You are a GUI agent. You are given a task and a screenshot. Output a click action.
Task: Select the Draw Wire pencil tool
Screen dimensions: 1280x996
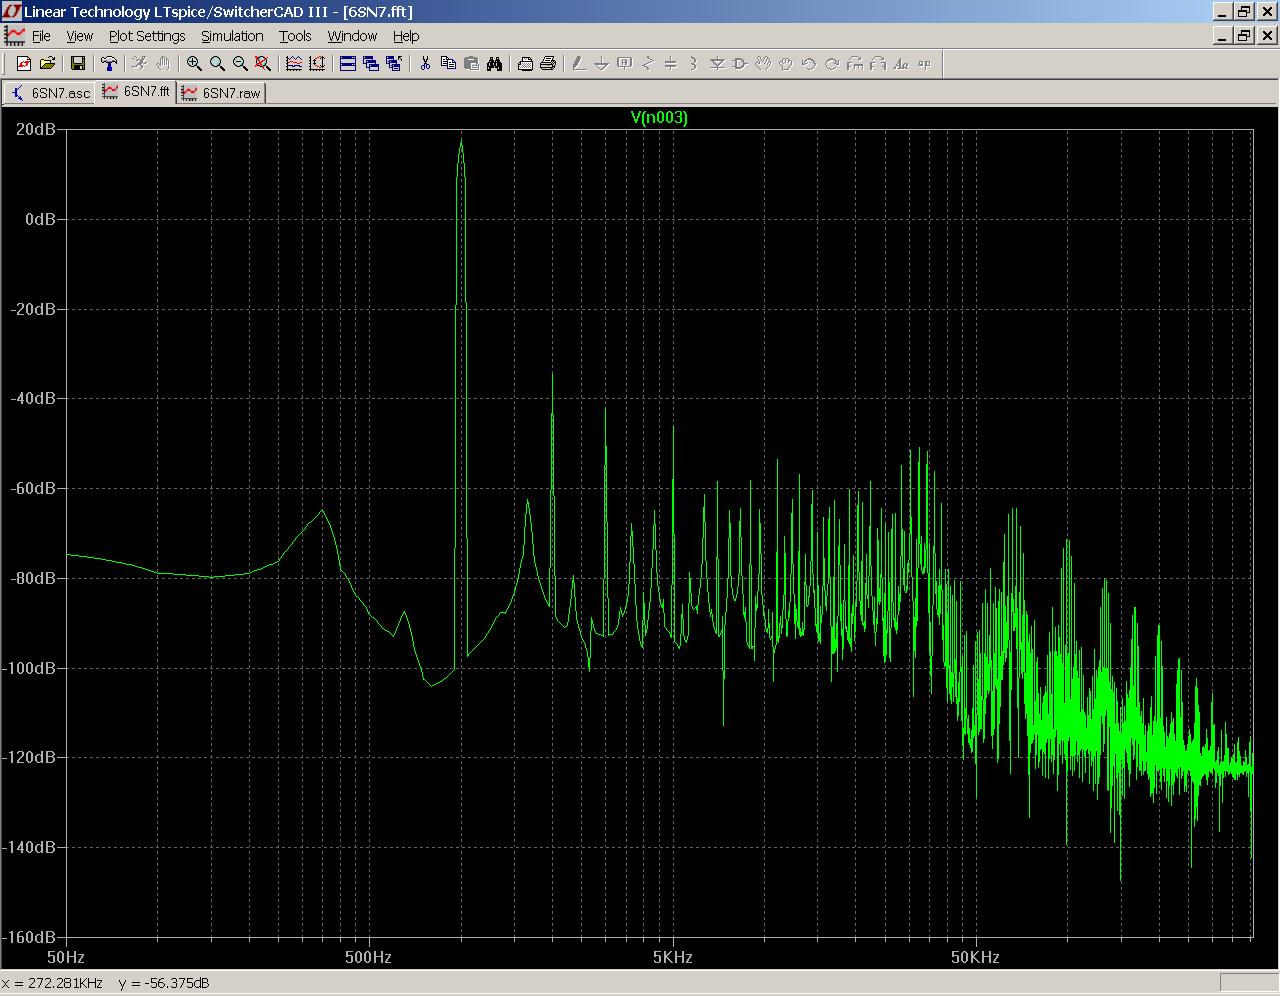point(579,64)
